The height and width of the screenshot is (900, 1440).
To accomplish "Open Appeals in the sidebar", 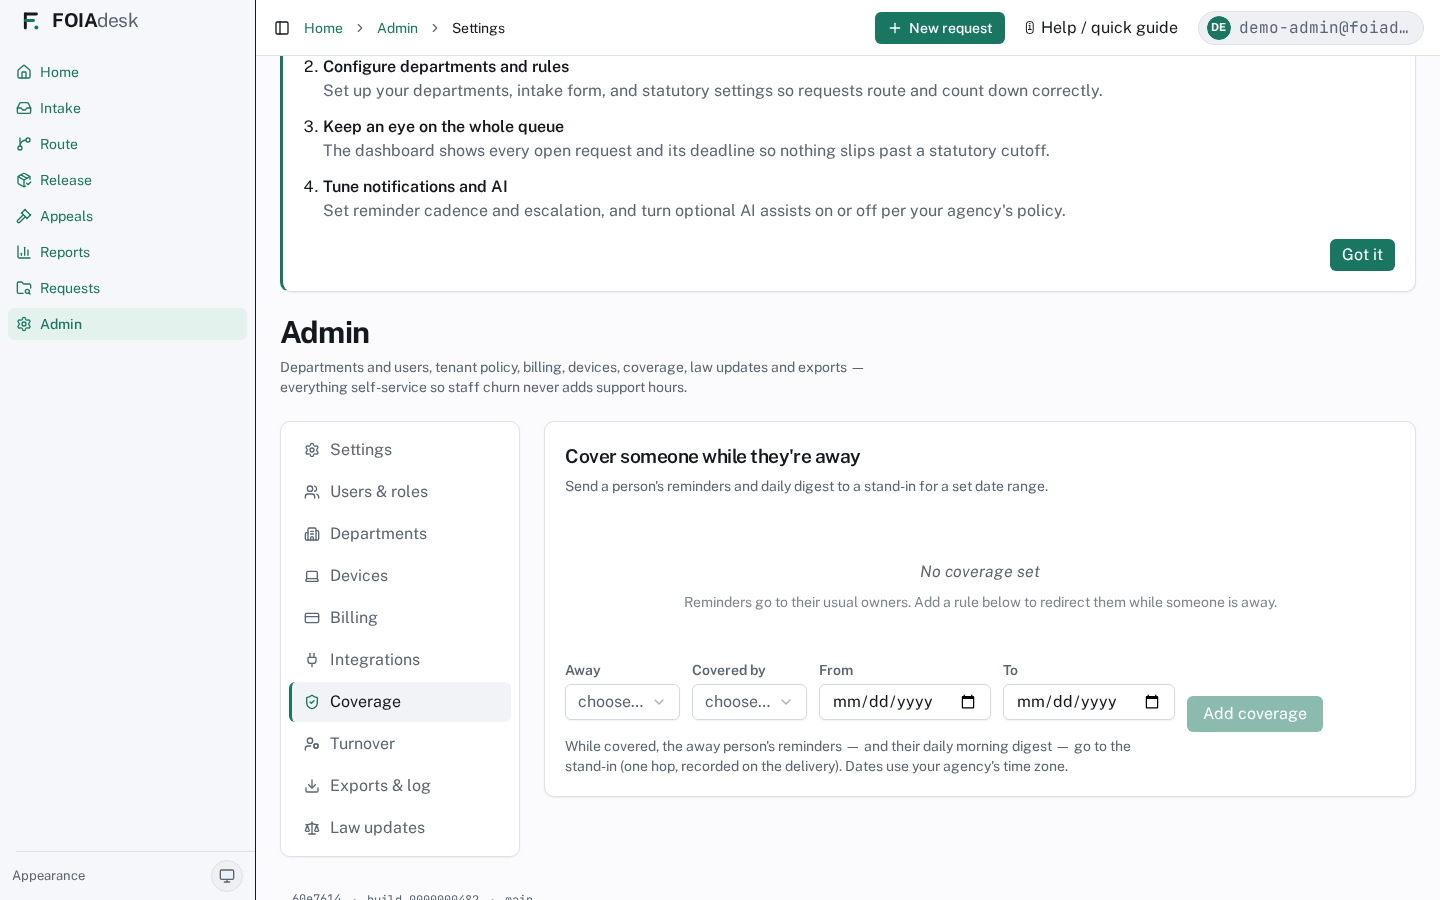I will [x=127, y=216].
